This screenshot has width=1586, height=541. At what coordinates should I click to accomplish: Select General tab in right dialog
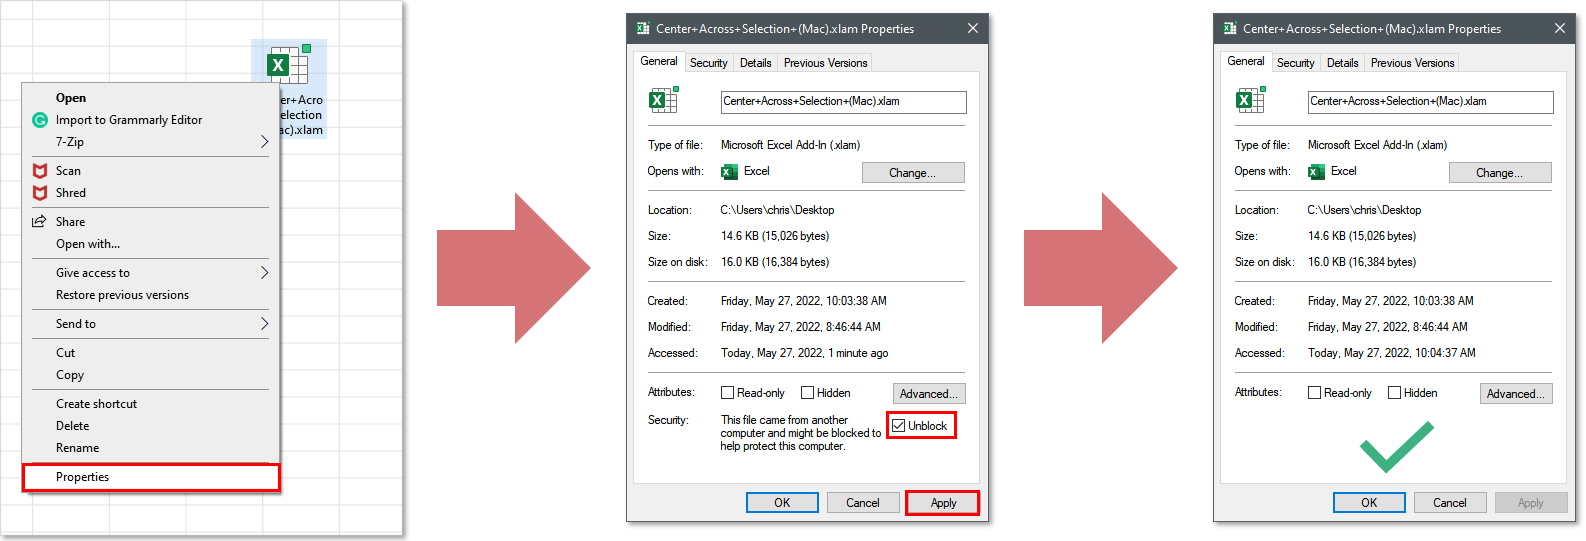click(x=1246, y=61)
